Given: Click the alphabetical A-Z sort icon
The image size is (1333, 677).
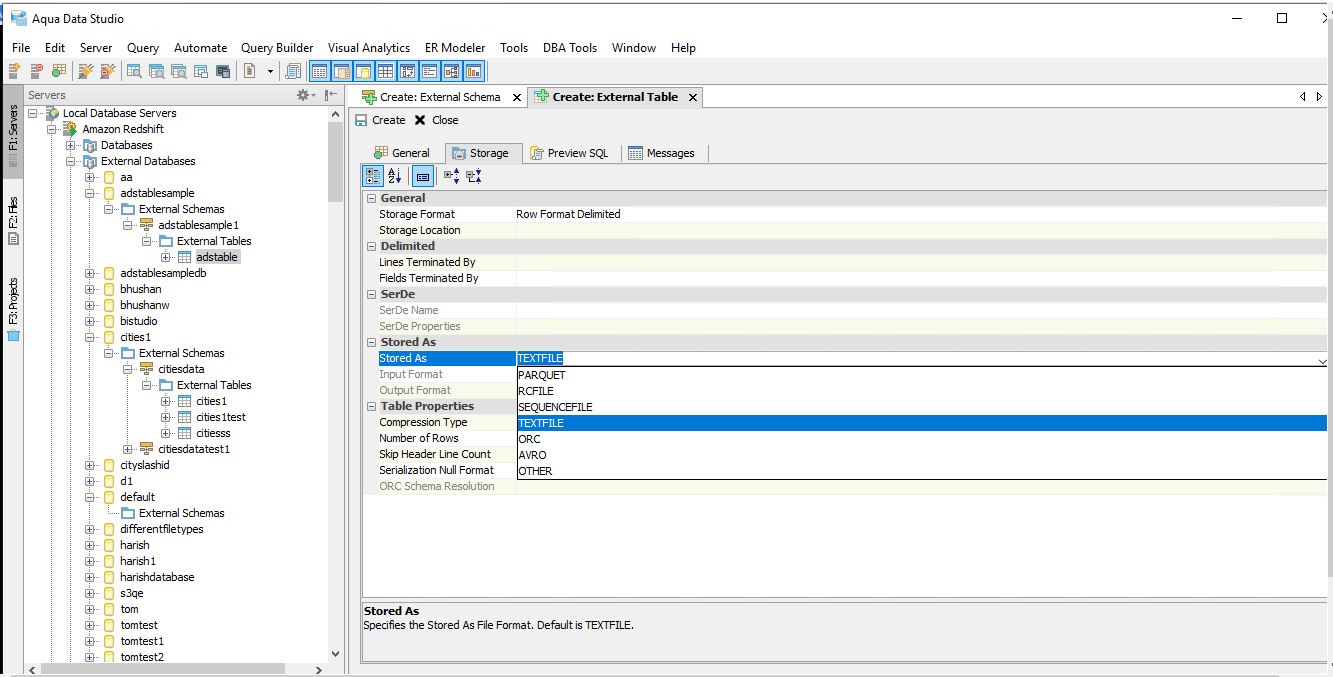Looking at the screenshot, I should pyautogui.click(x=394, y=176).
